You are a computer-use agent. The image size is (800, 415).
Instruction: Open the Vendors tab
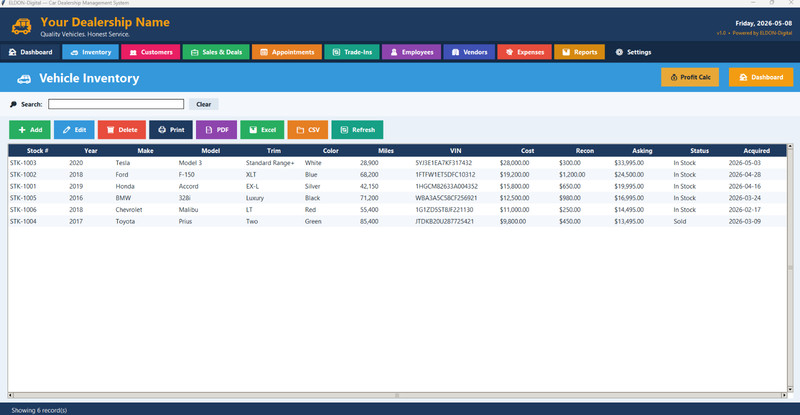click(469, 52)
